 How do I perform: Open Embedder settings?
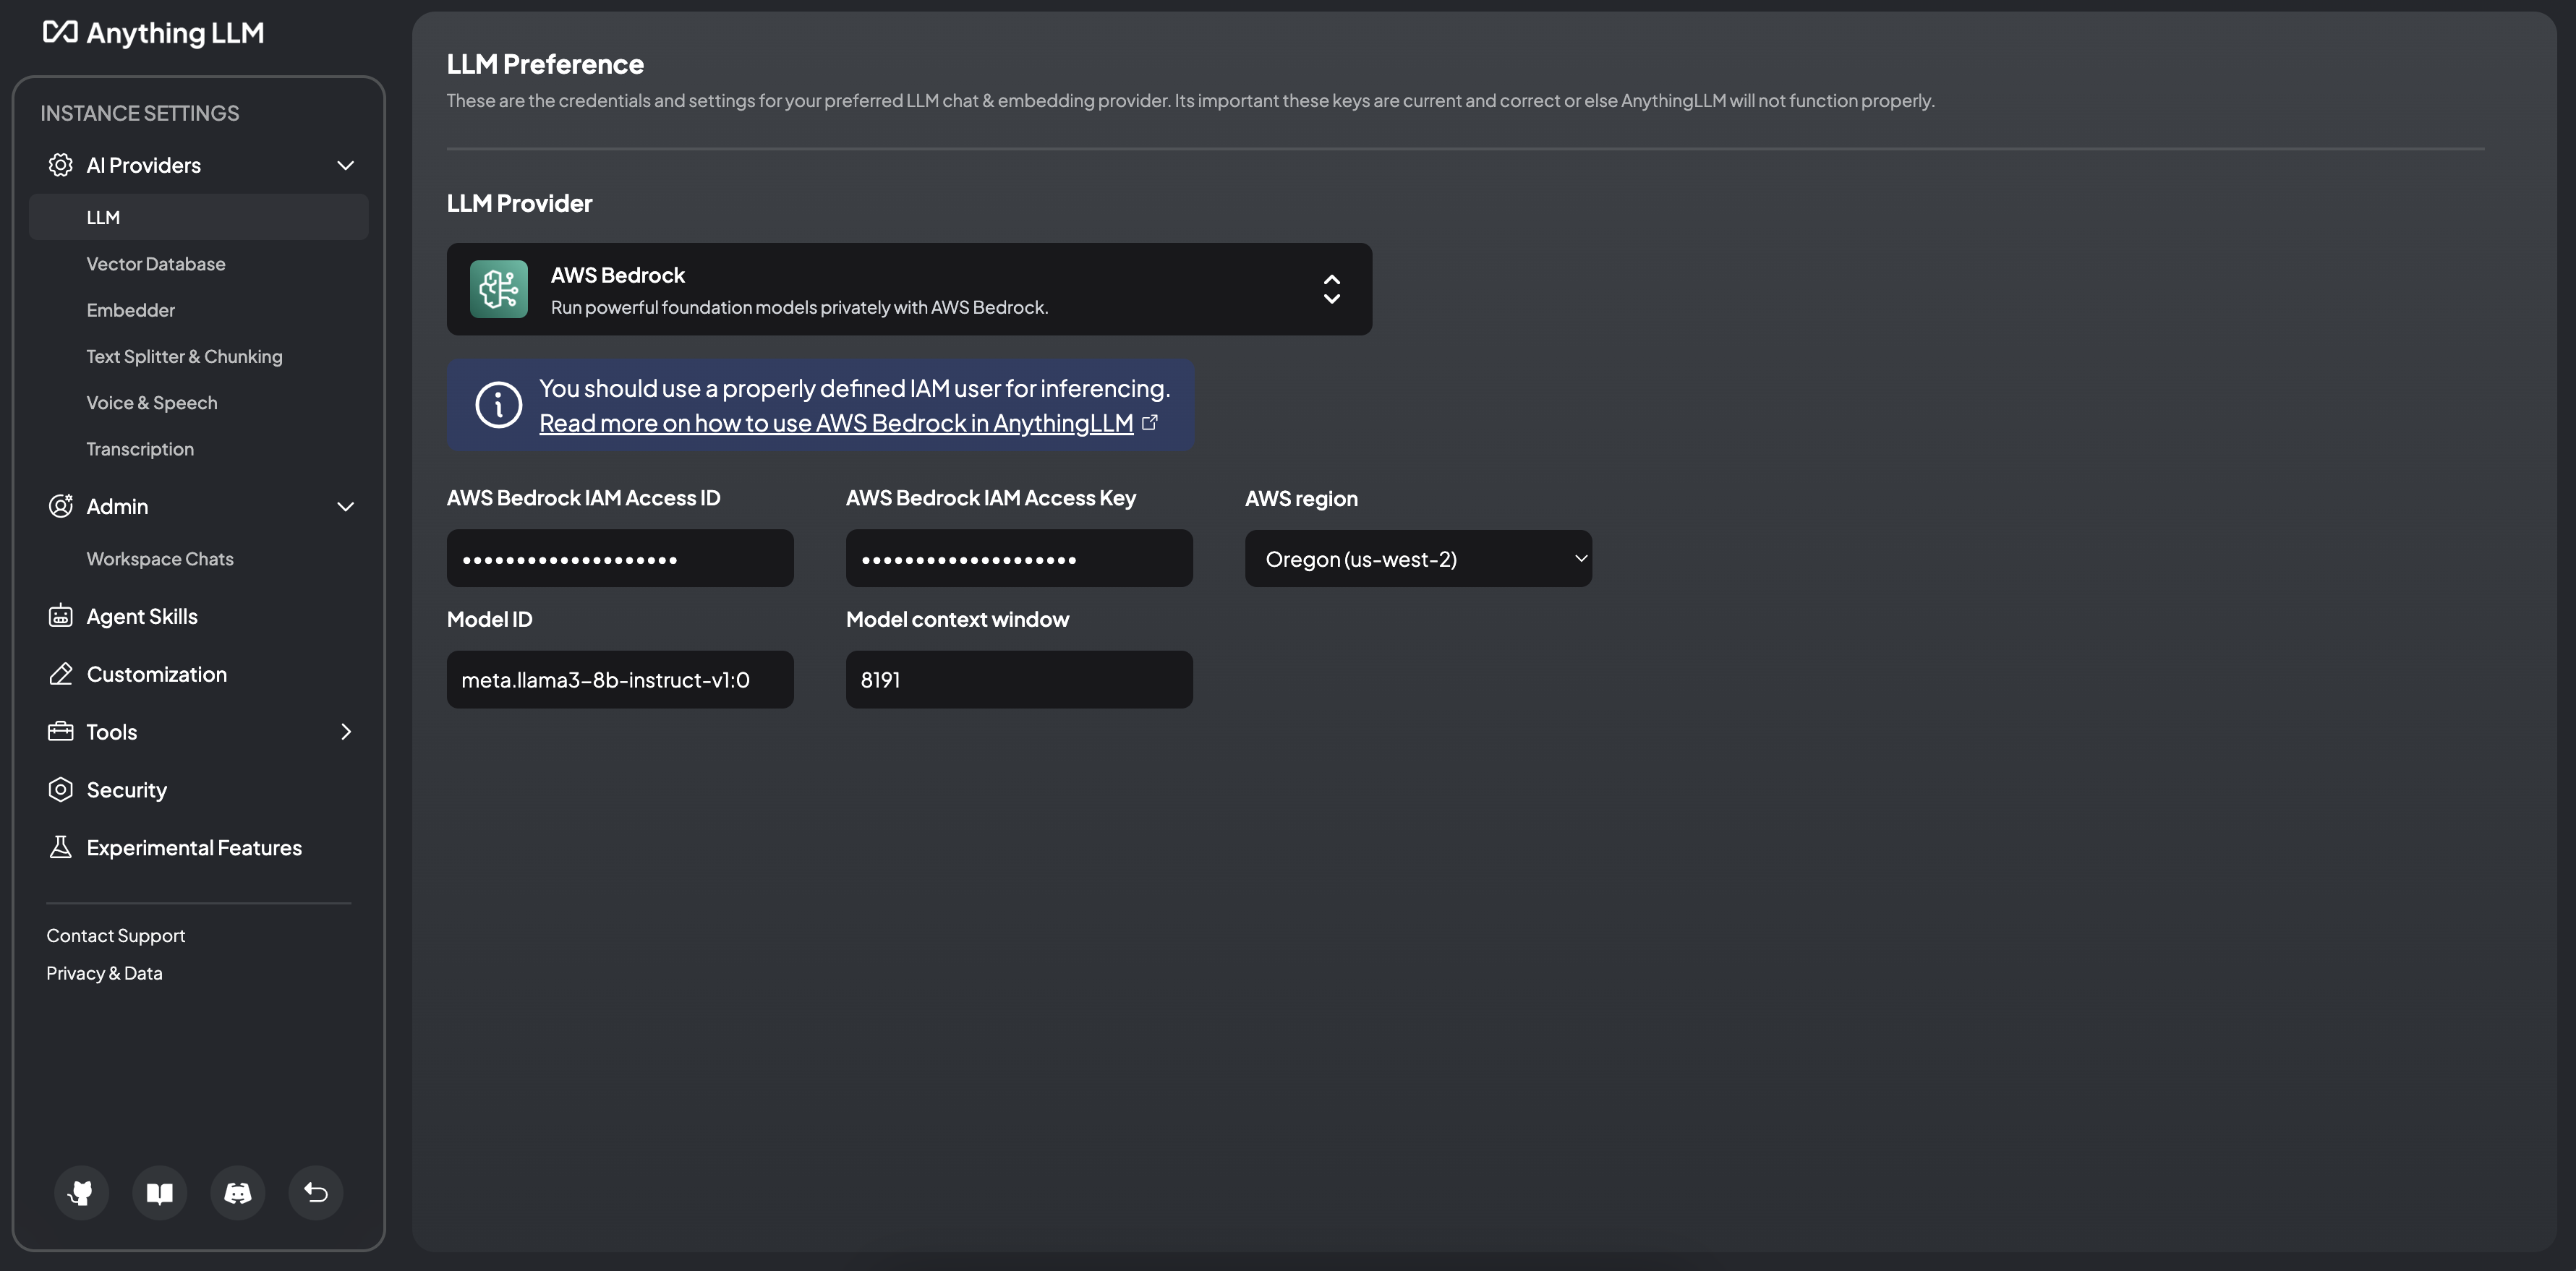click(x=131, y=310)
